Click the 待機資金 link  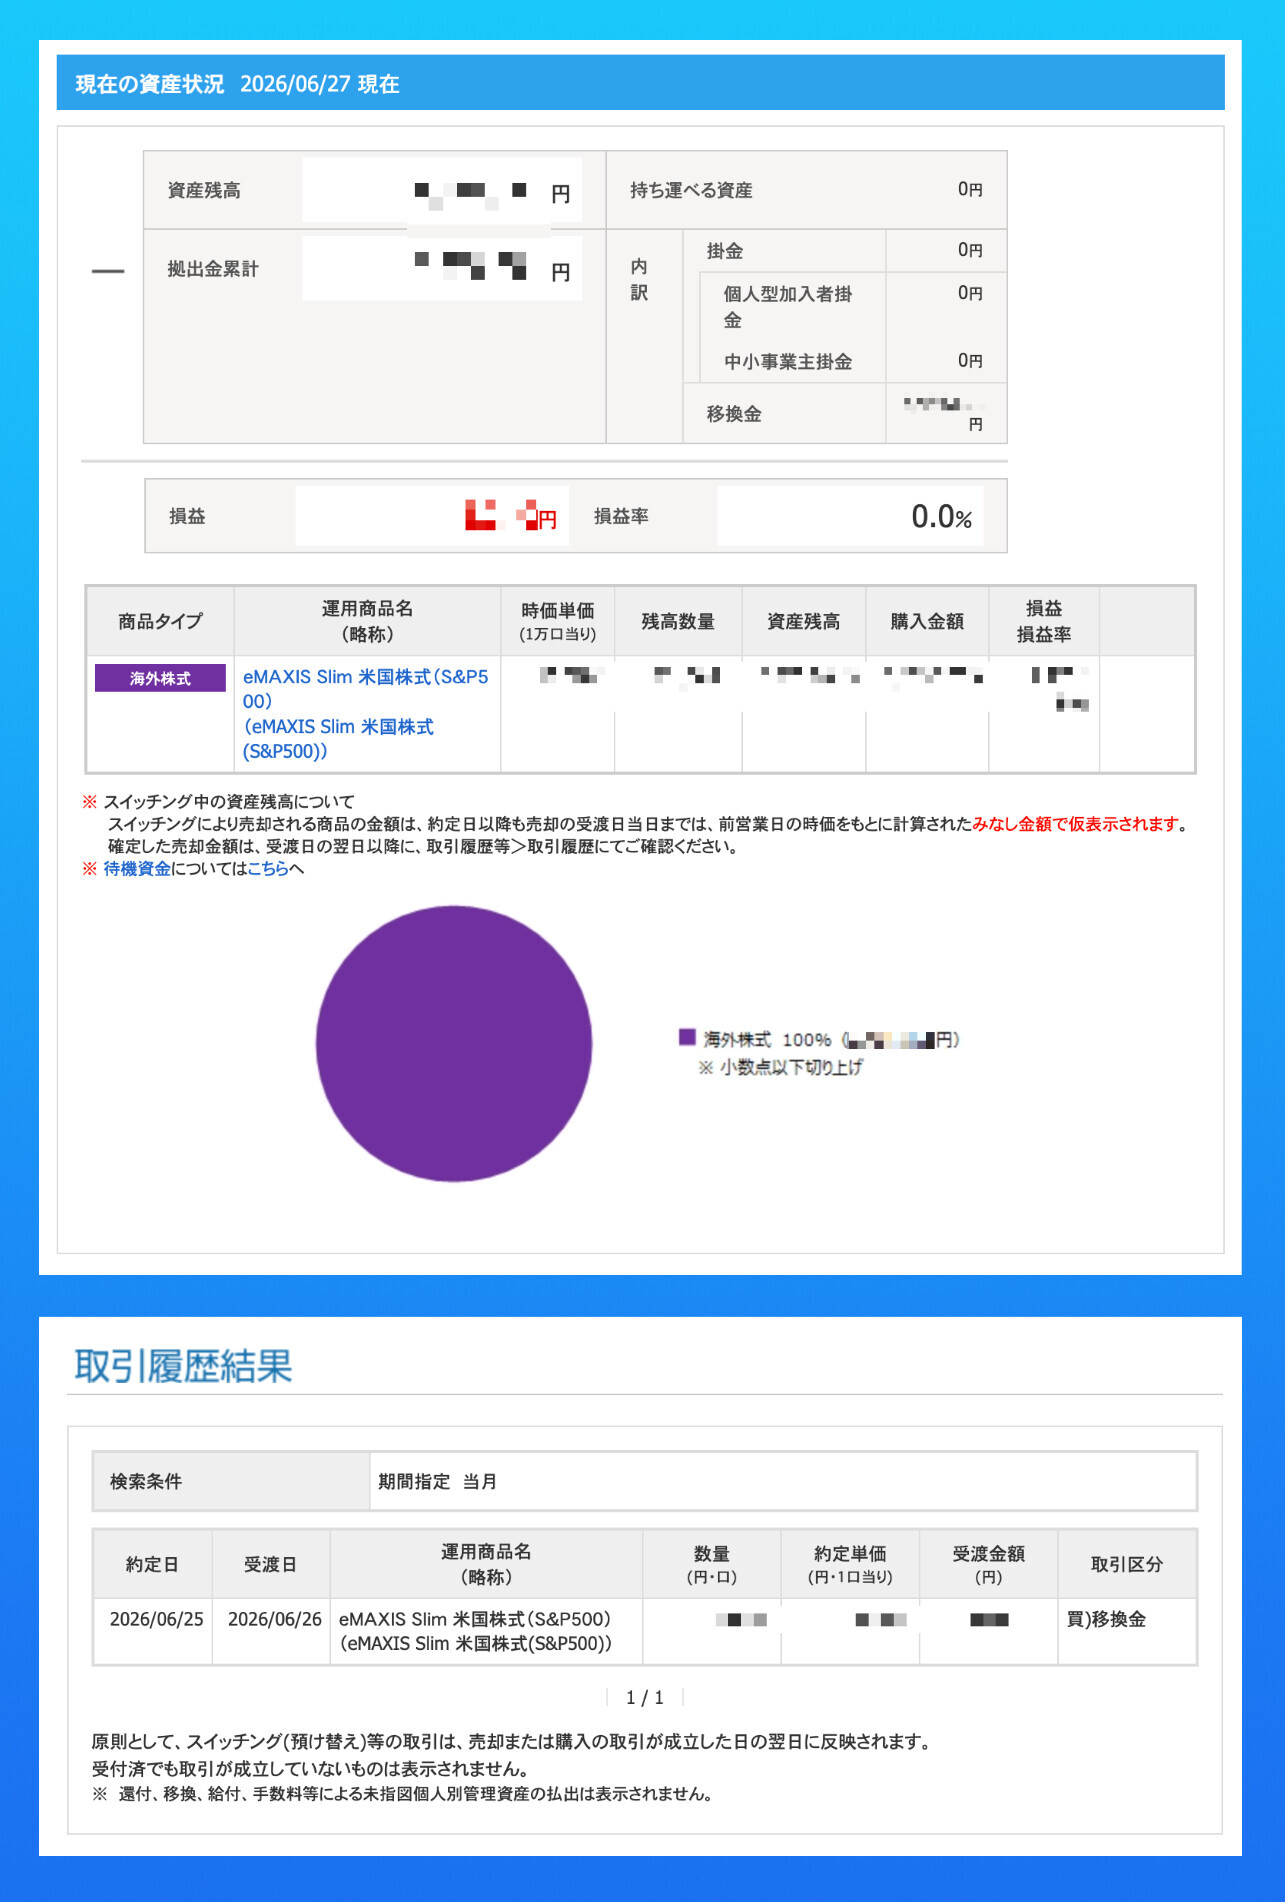pyautogui.click(x=137, y=868)
